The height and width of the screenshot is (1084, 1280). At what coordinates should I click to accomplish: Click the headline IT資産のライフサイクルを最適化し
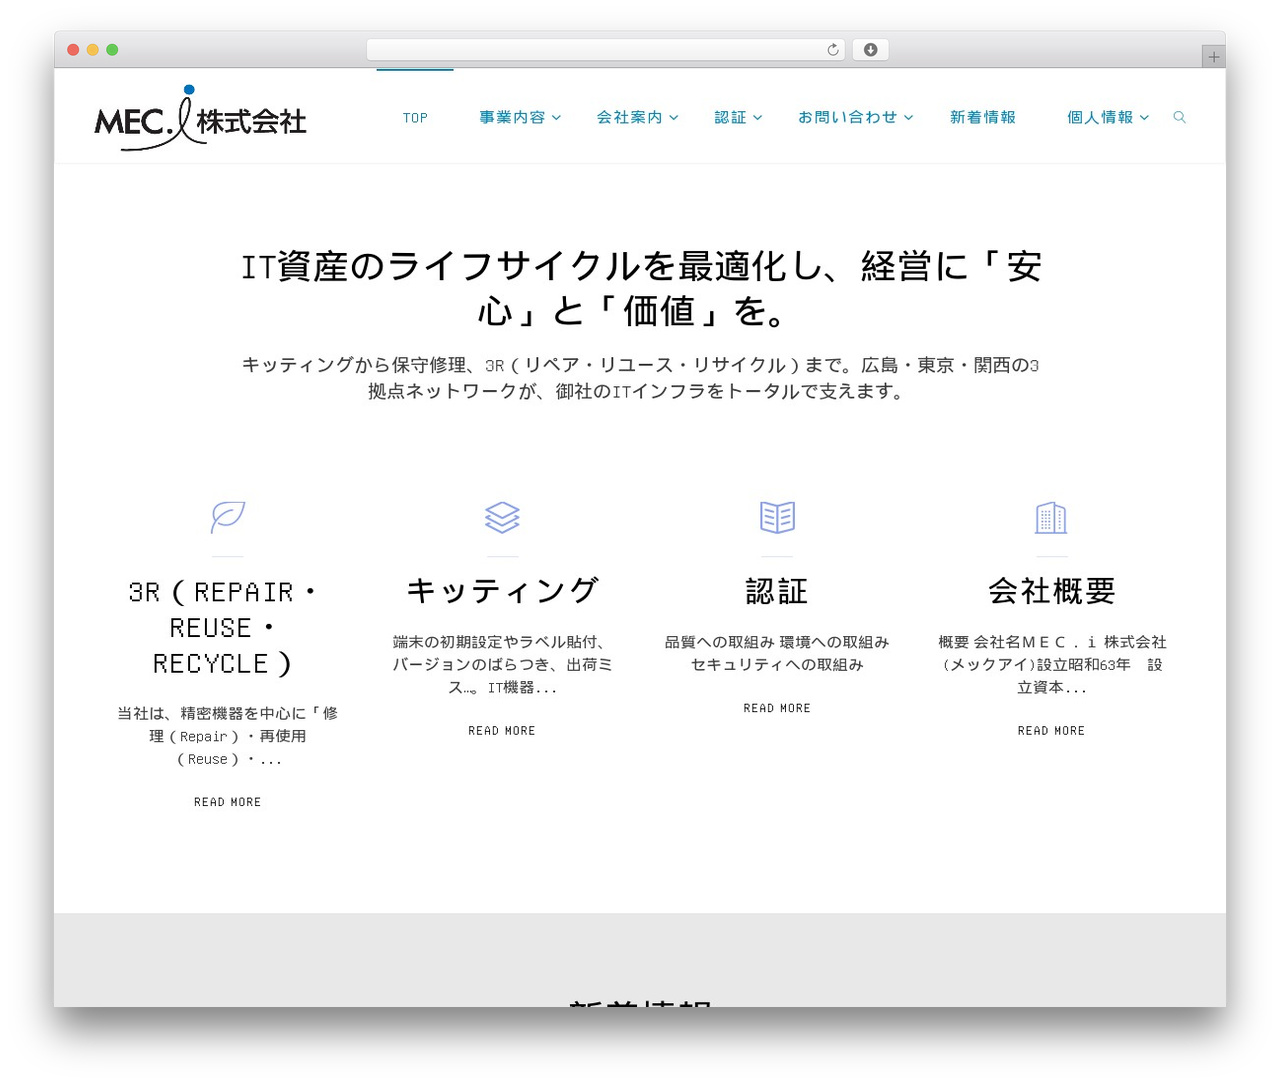[x=640, y=288]
